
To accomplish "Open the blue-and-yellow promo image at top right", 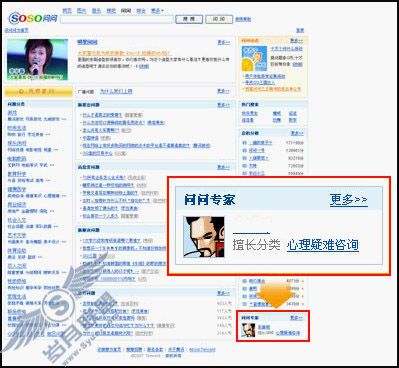I will [254, 59].
